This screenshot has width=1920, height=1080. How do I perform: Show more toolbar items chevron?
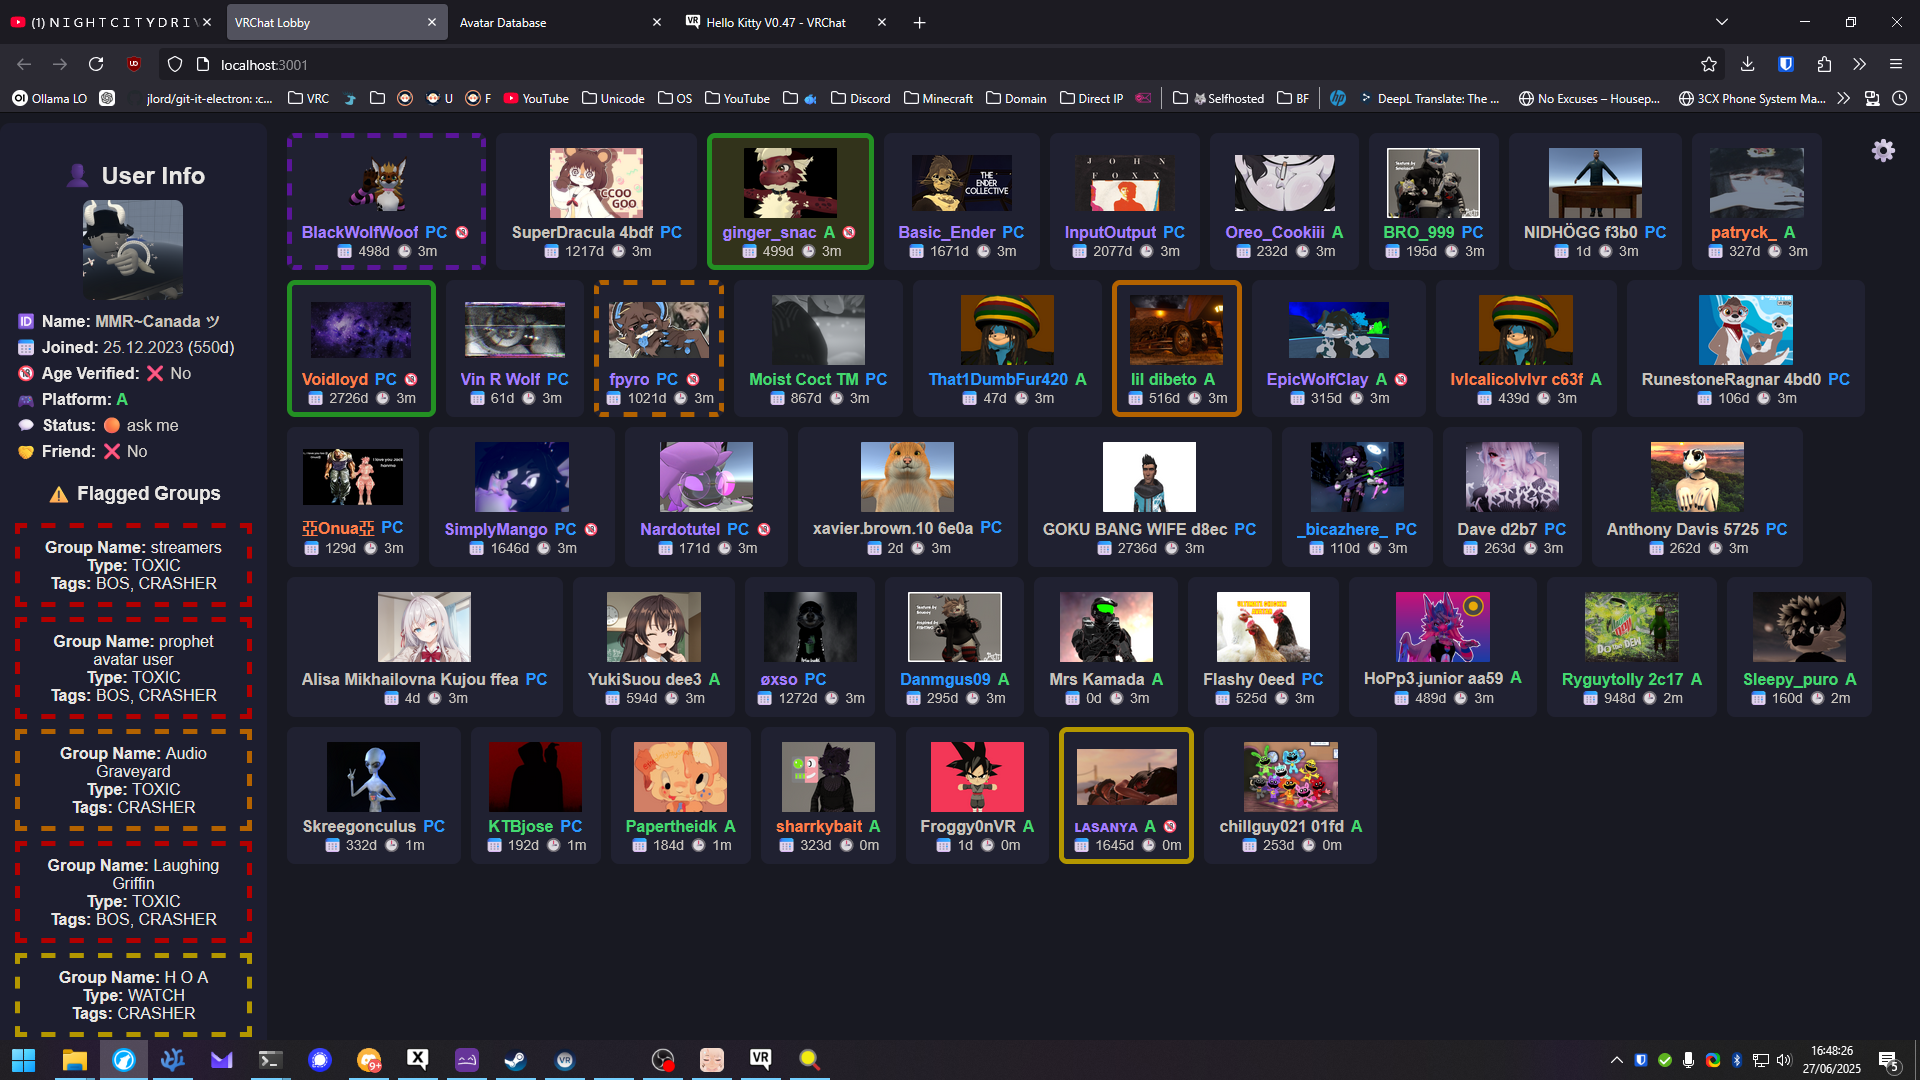(x=1859, y=64)
